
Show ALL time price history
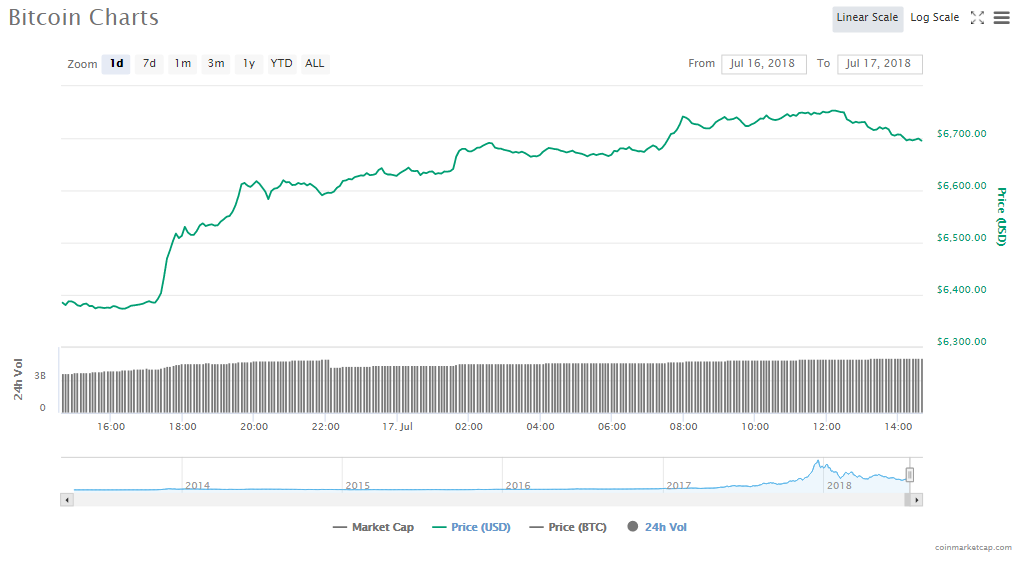click(314, 64)
